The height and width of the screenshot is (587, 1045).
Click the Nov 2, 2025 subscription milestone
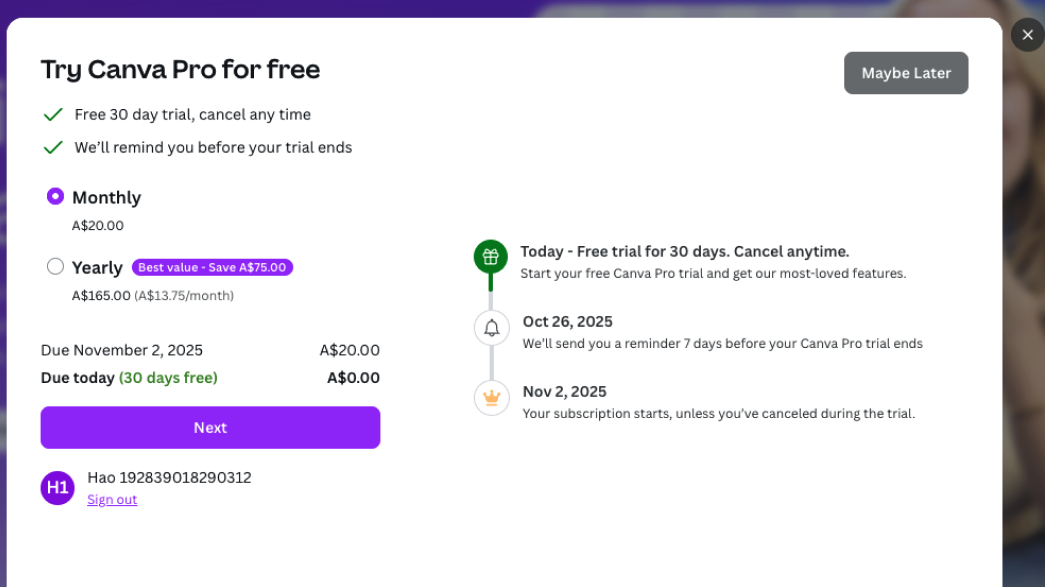[x=566, y=391]
